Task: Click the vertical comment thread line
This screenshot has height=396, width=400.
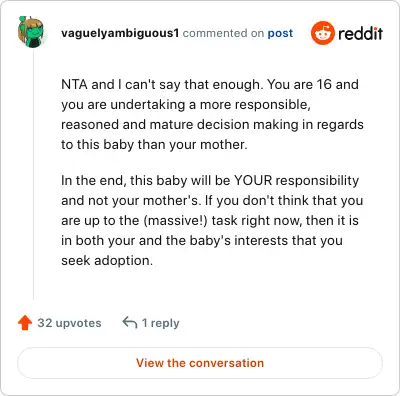Action: (x=33, y=175)
